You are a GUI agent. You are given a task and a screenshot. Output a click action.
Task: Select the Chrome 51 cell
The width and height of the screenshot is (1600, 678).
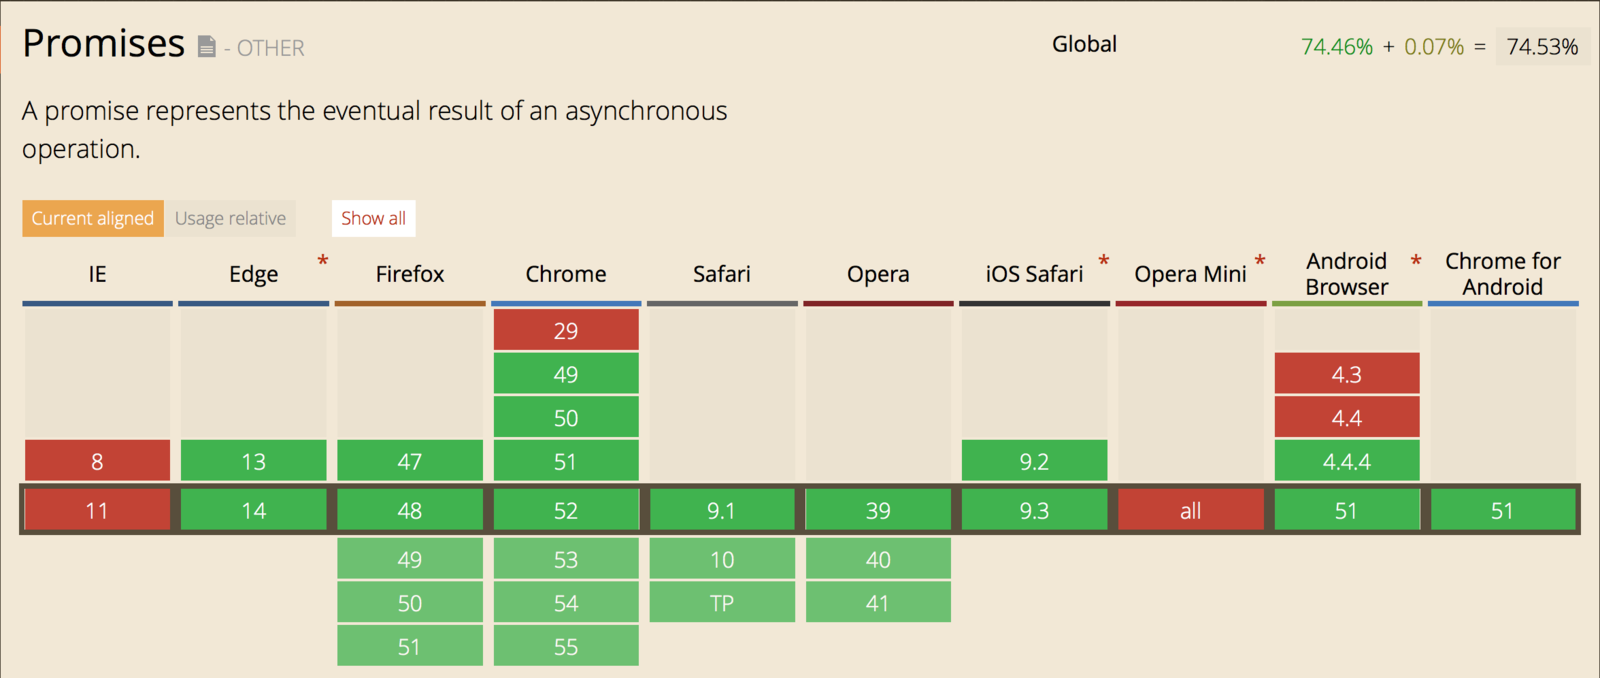click(566, 461)
